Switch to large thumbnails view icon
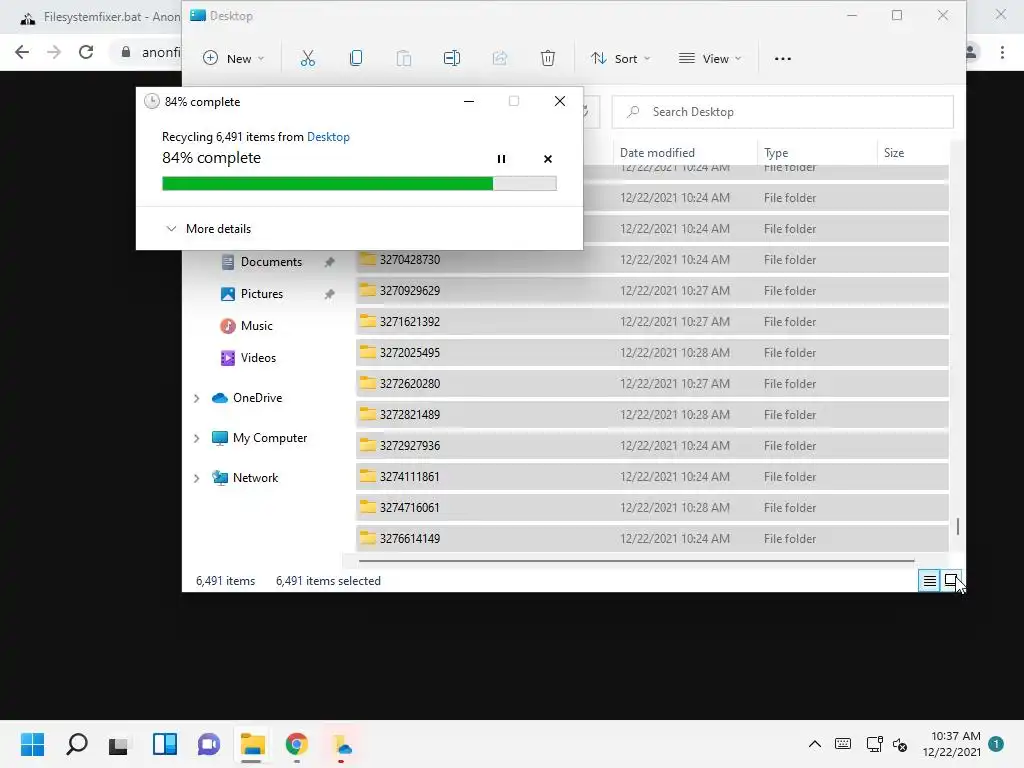Screen dimensions: 1024x768 (x=951, y=581)
